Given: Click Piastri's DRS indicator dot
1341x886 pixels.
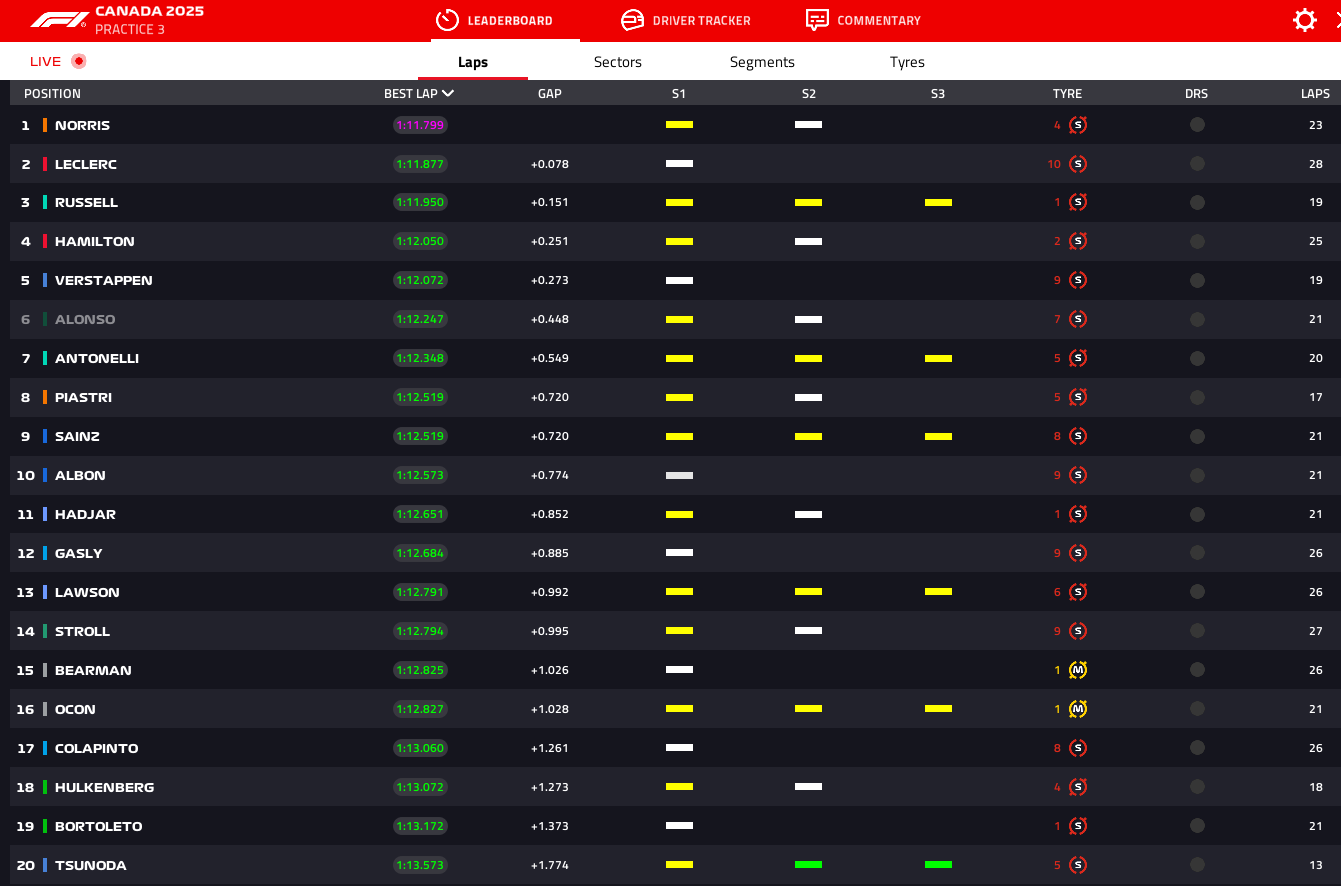Looking at the screenshot, I should (x=1197, y=397).
